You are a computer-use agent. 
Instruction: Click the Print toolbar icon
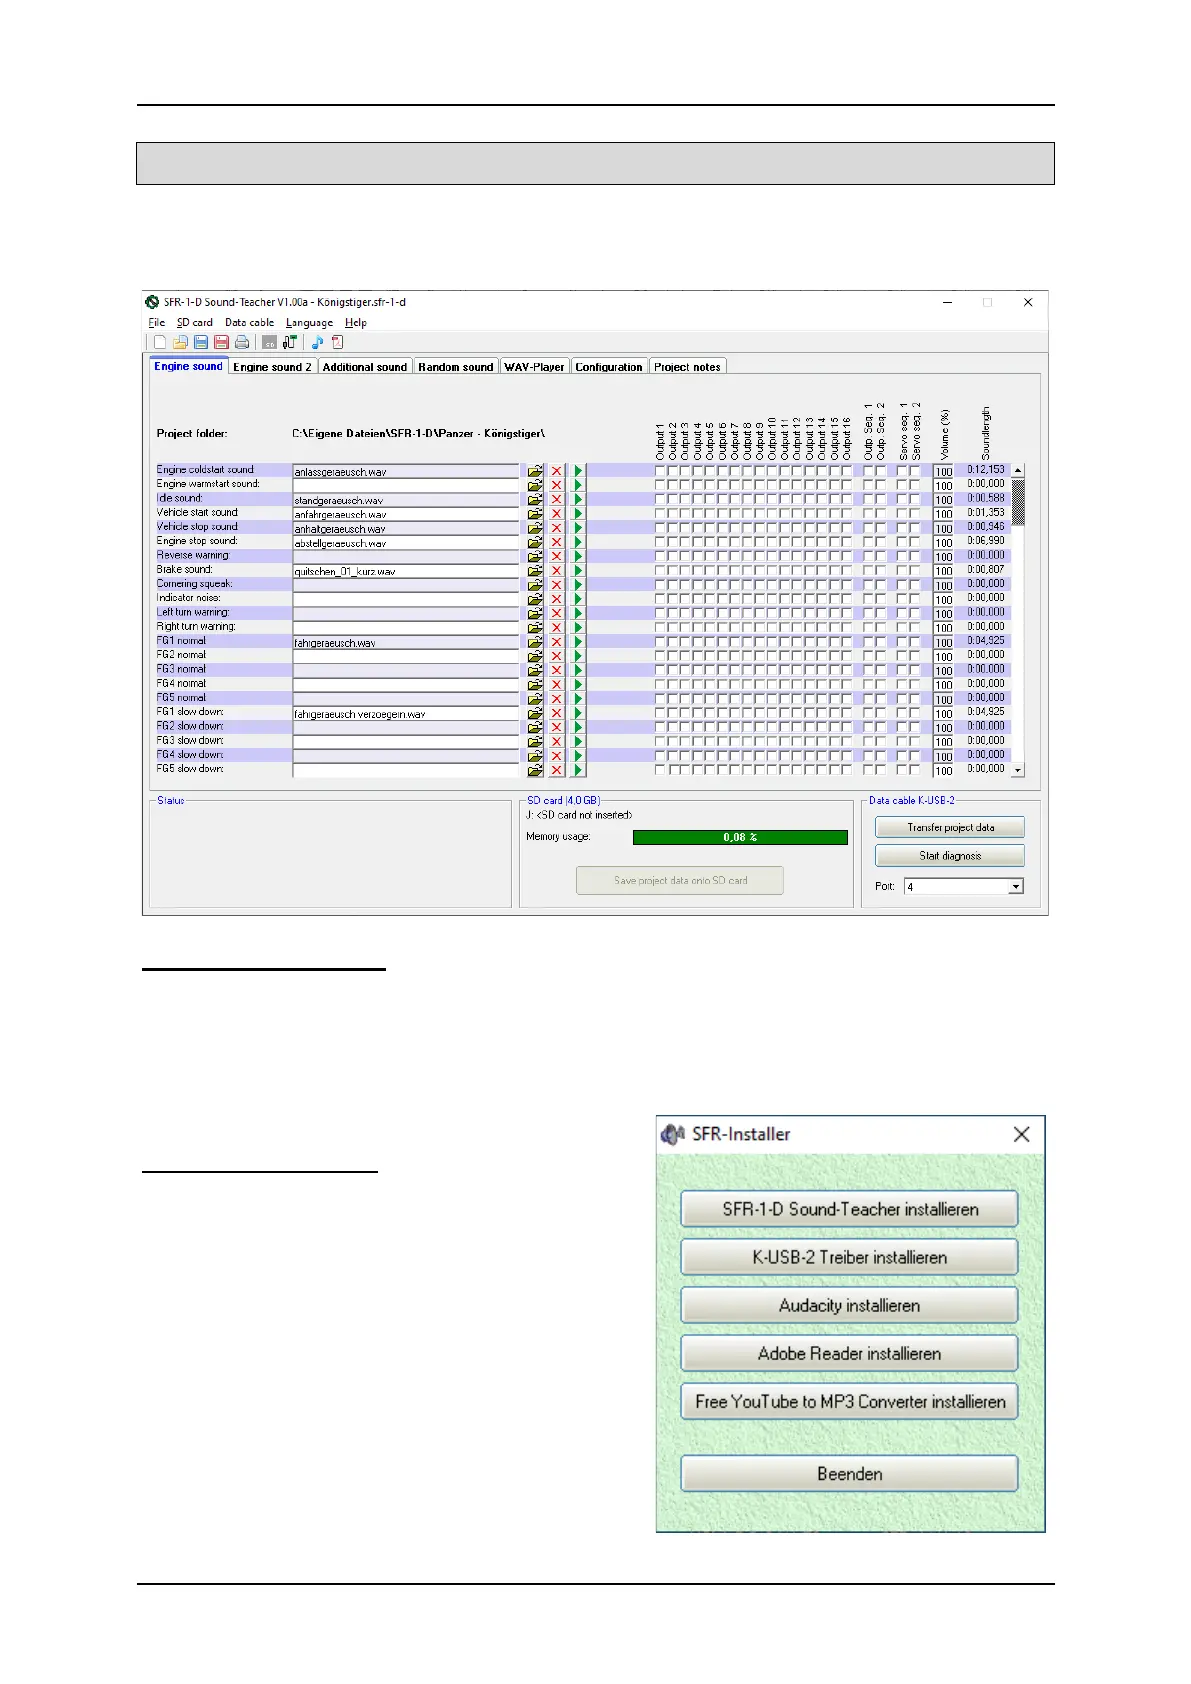point(242,342)
